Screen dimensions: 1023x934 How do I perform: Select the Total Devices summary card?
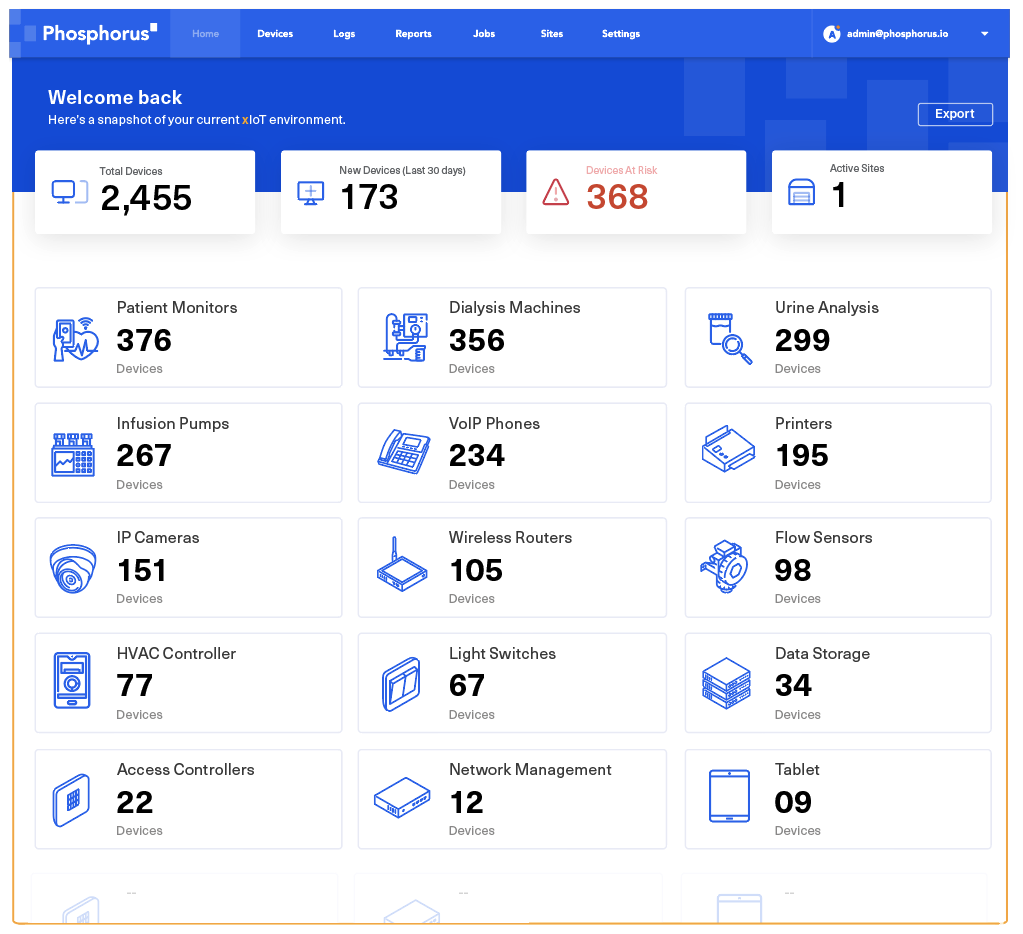(145, 193)
